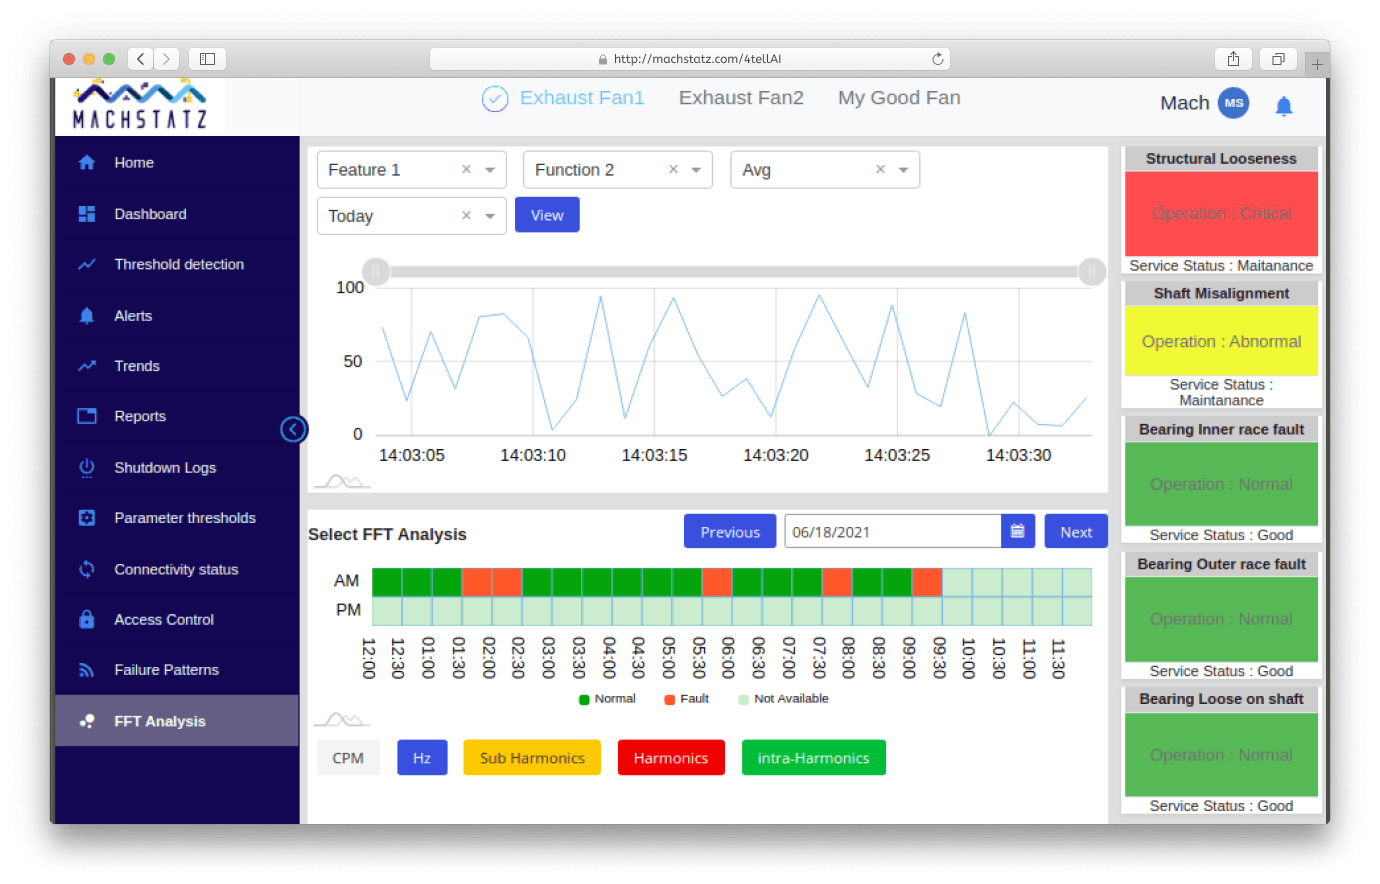Click the notification bell icon in header
Screen dimensions: 1380x884
[x=1284, y=105]
